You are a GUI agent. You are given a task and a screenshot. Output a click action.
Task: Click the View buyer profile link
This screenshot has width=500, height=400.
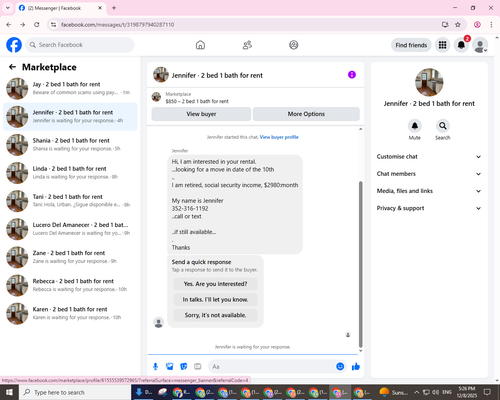point(279,137)
